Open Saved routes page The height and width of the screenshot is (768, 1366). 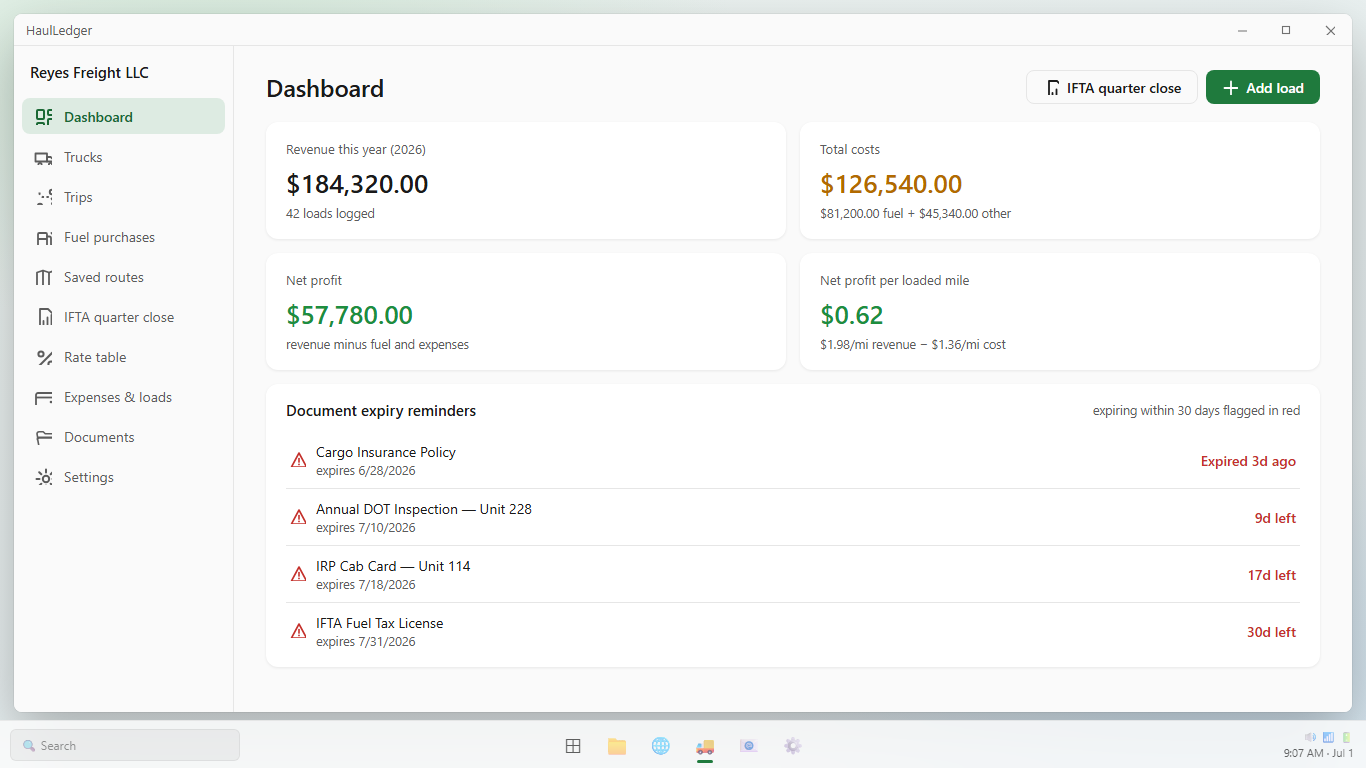[123, 277]
